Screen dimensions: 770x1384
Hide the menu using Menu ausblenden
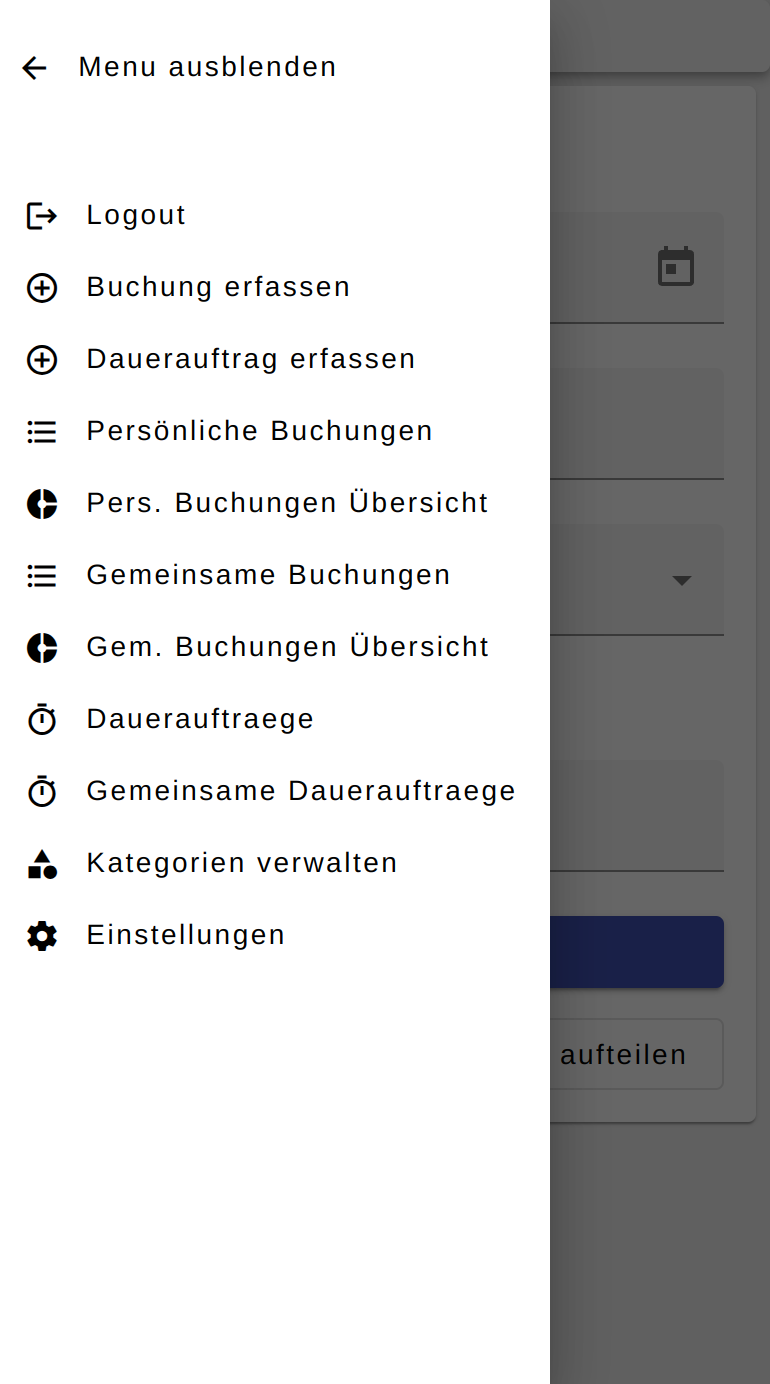point(207,67)
